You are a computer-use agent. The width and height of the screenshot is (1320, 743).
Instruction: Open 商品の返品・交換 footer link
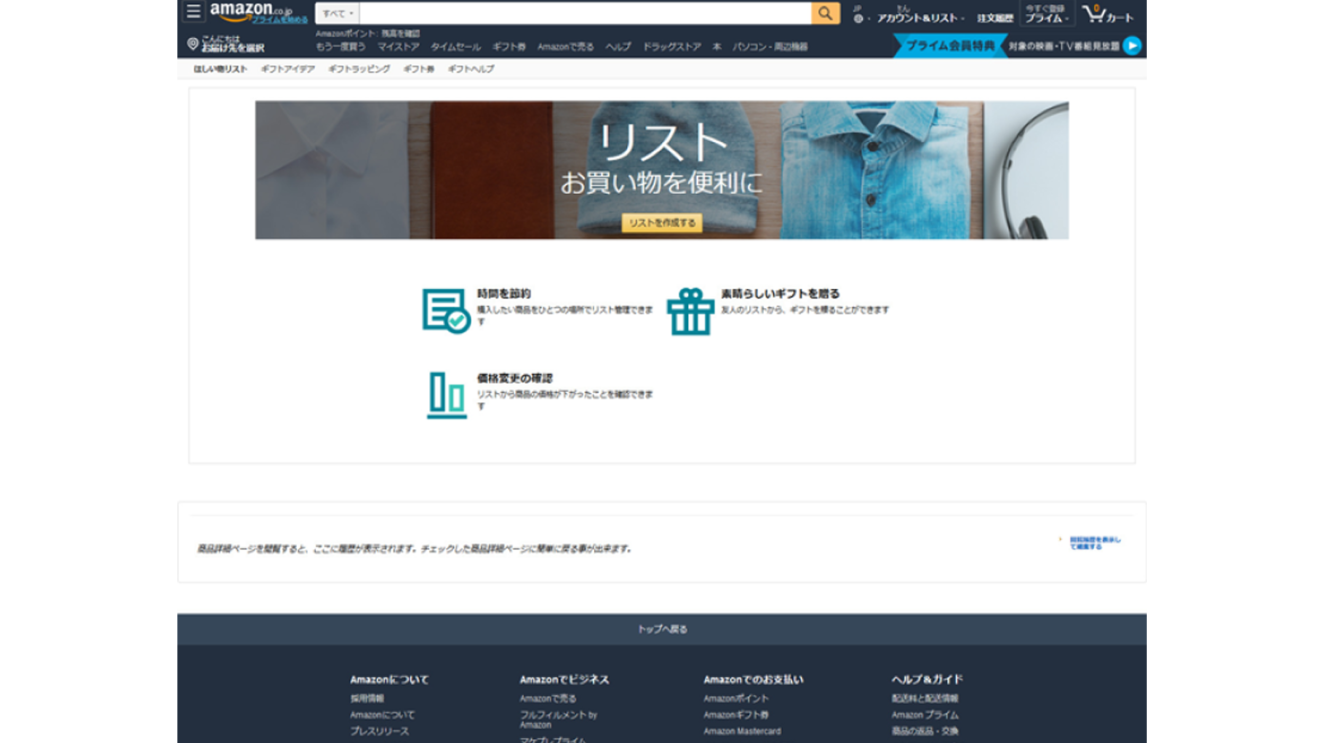(925, 731)
